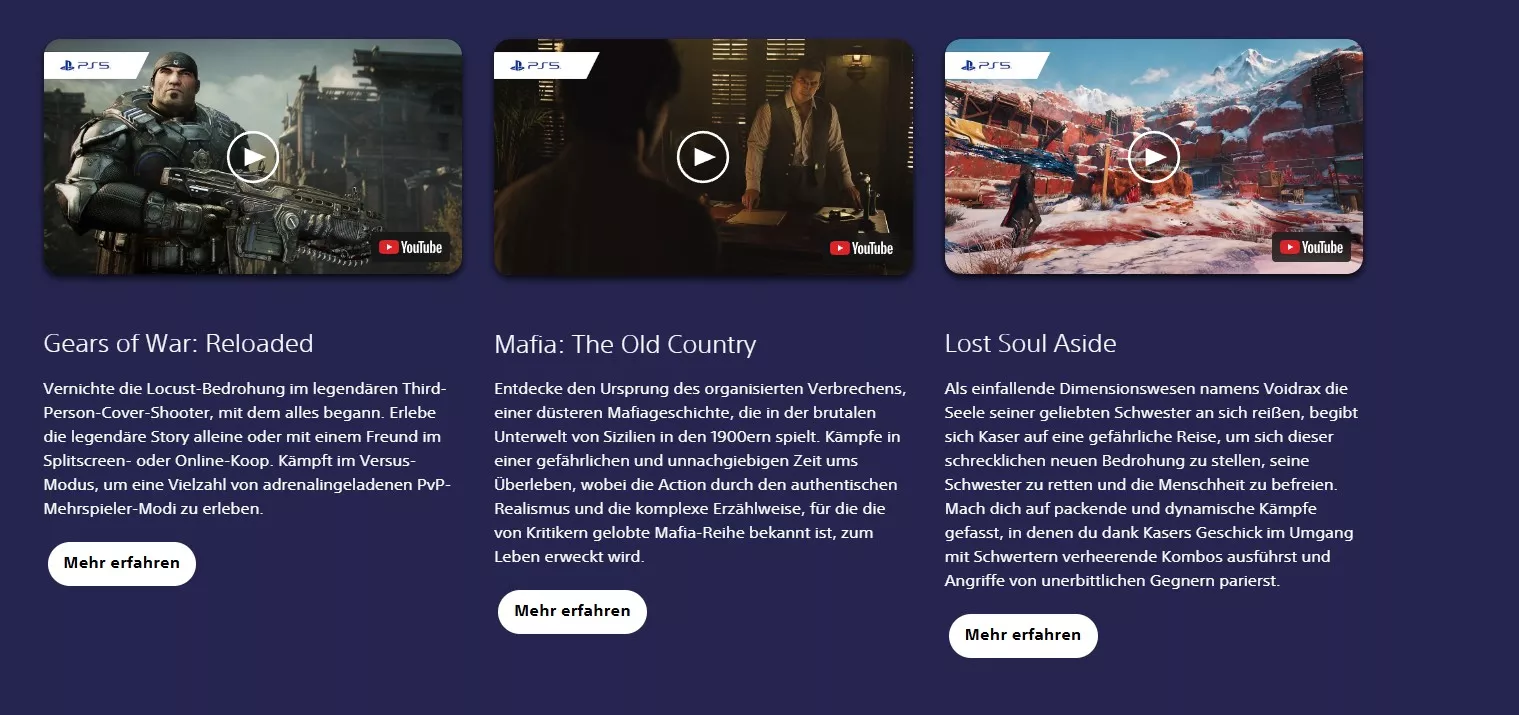Click YouTube logo on Mafia video
This screenshot has width=1519, height=715.
coord(862,247)
